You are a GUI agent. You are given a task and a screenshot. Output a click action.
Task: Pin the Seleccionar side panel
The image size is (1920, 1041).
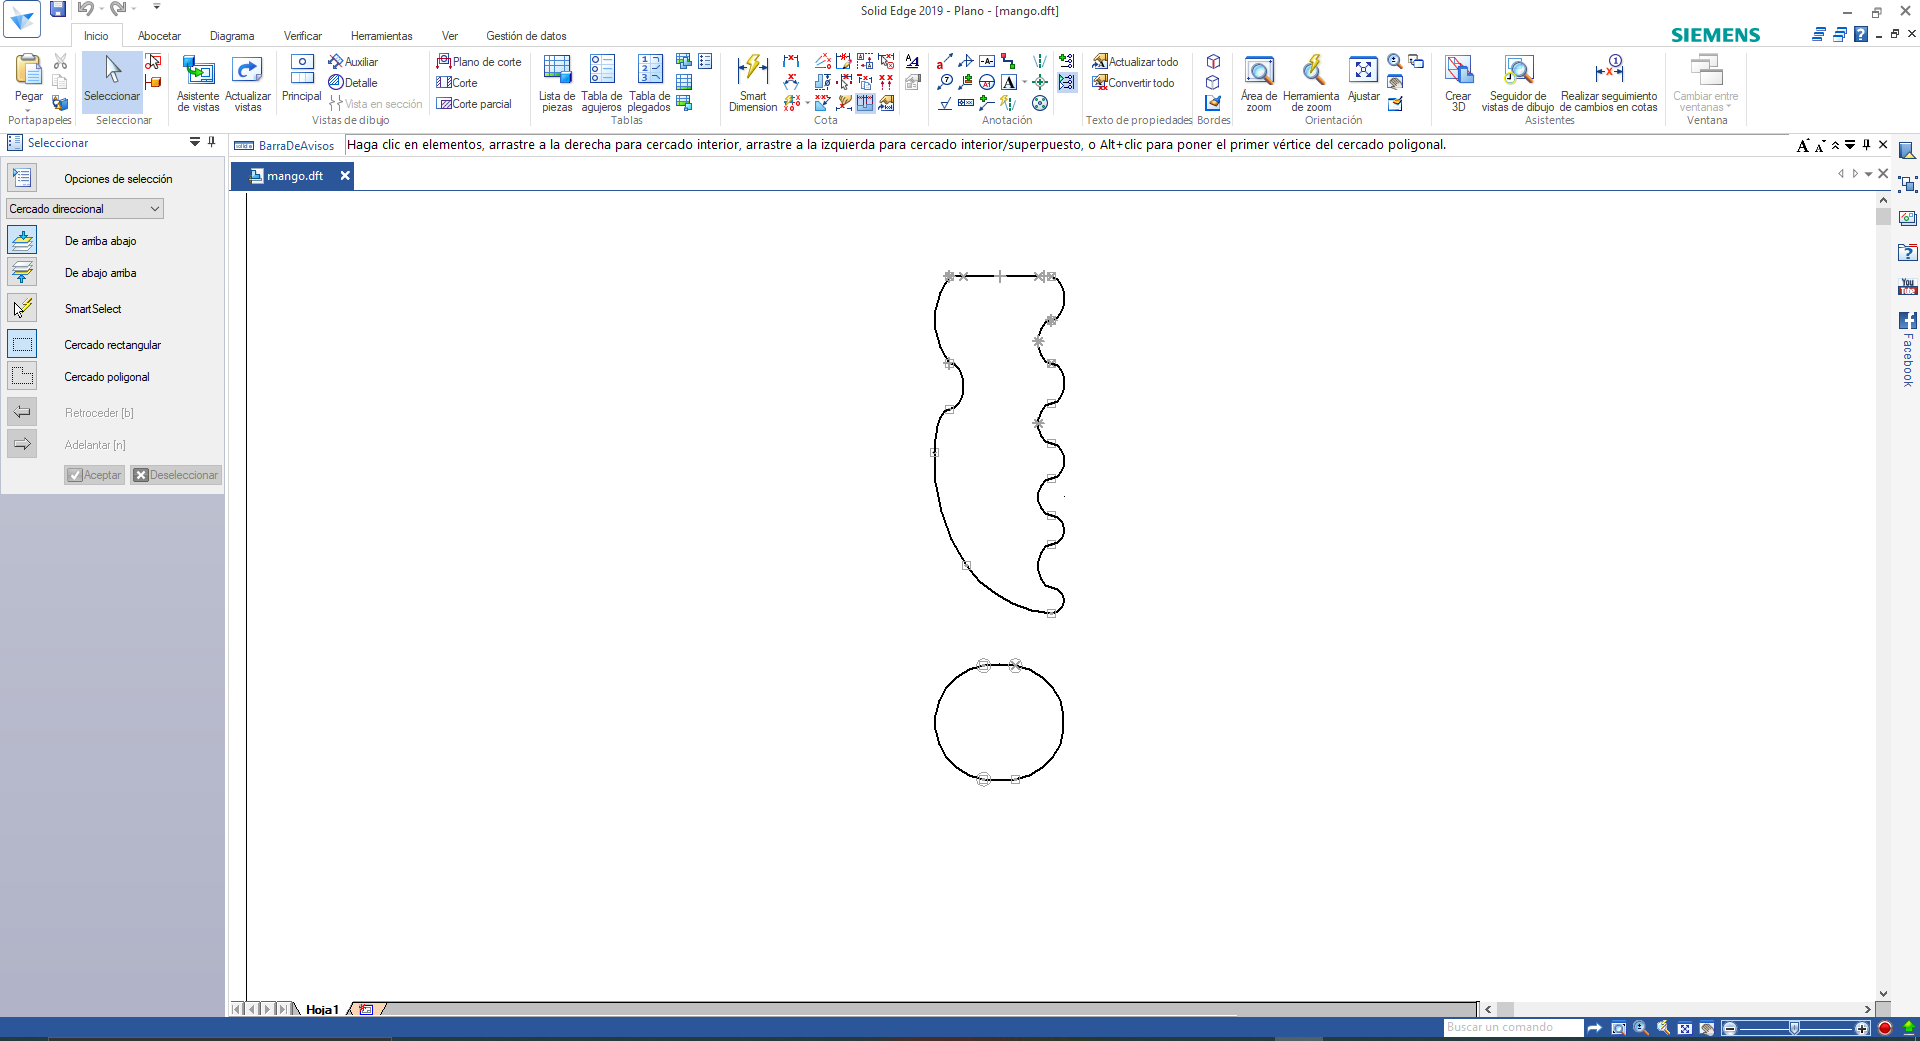211,143
